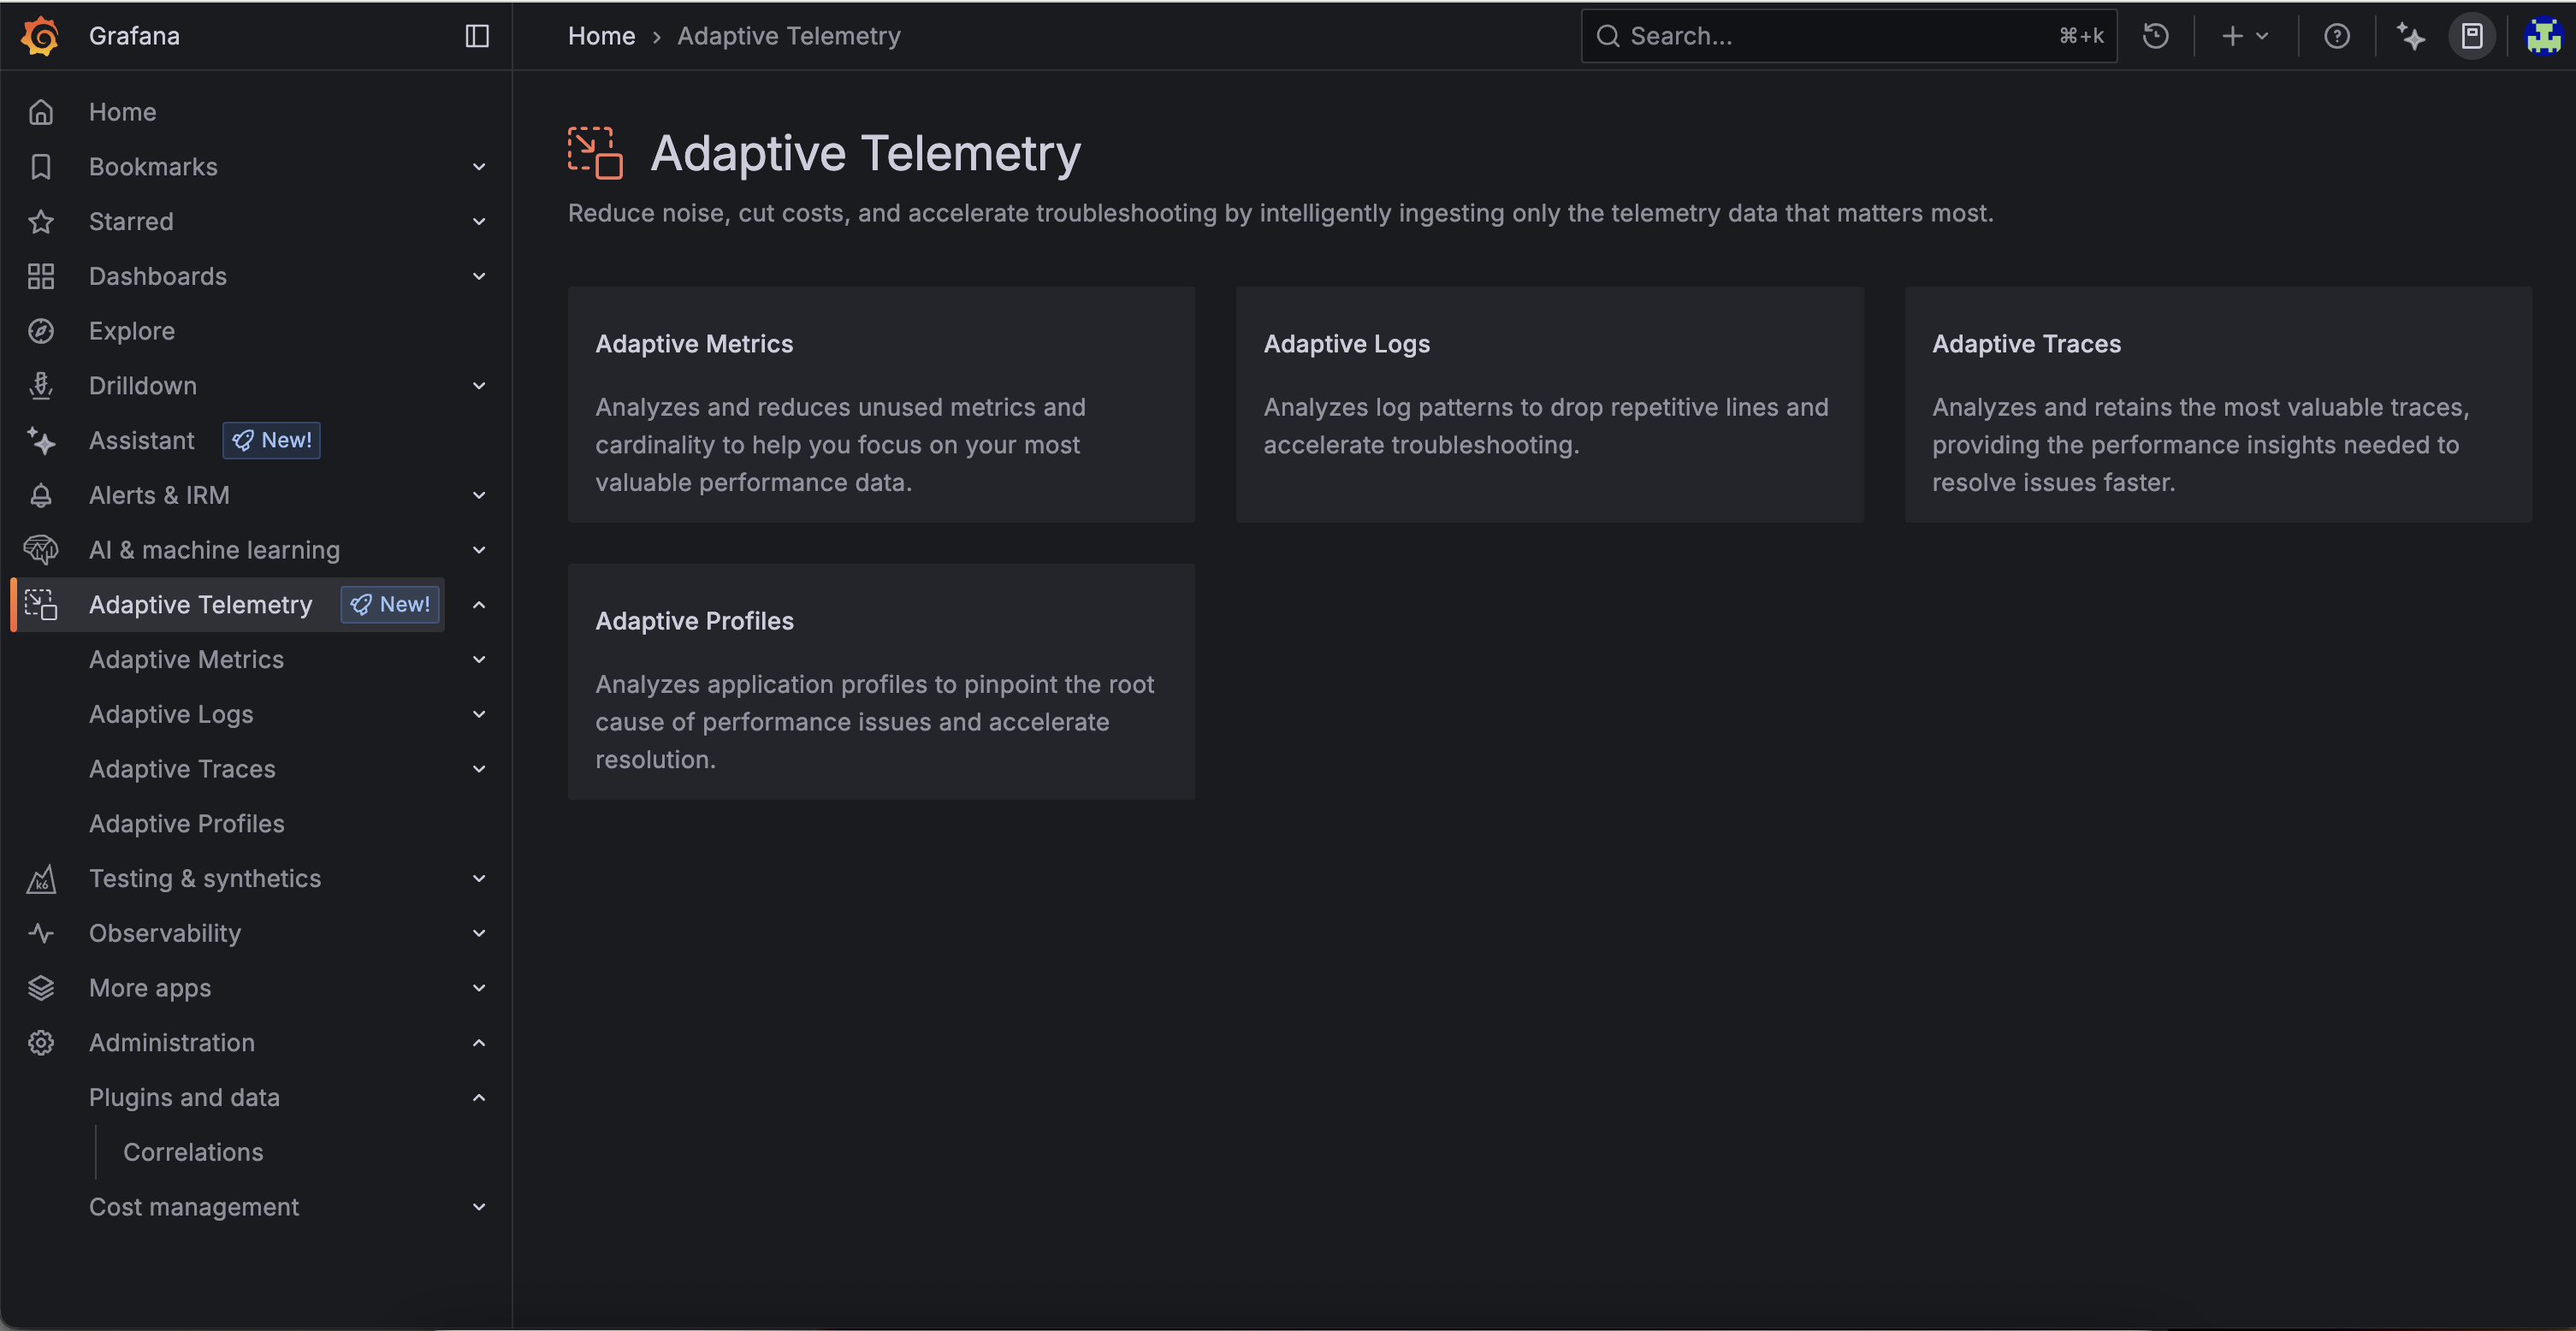Image resolution: width=2576 pixels, height=1331 pixels.
Task: Open the history clock icon
Action: click(x=2156, y=36)
